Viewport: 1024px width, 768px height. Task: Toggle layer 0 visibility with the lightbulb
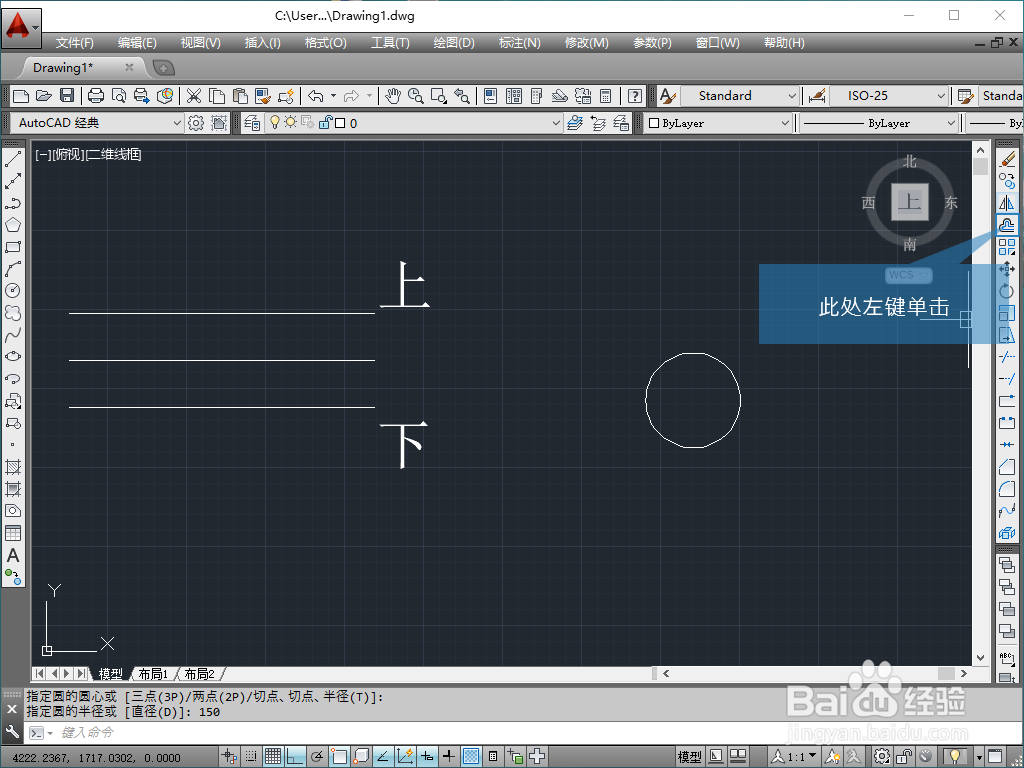click(x=273, y=122)
